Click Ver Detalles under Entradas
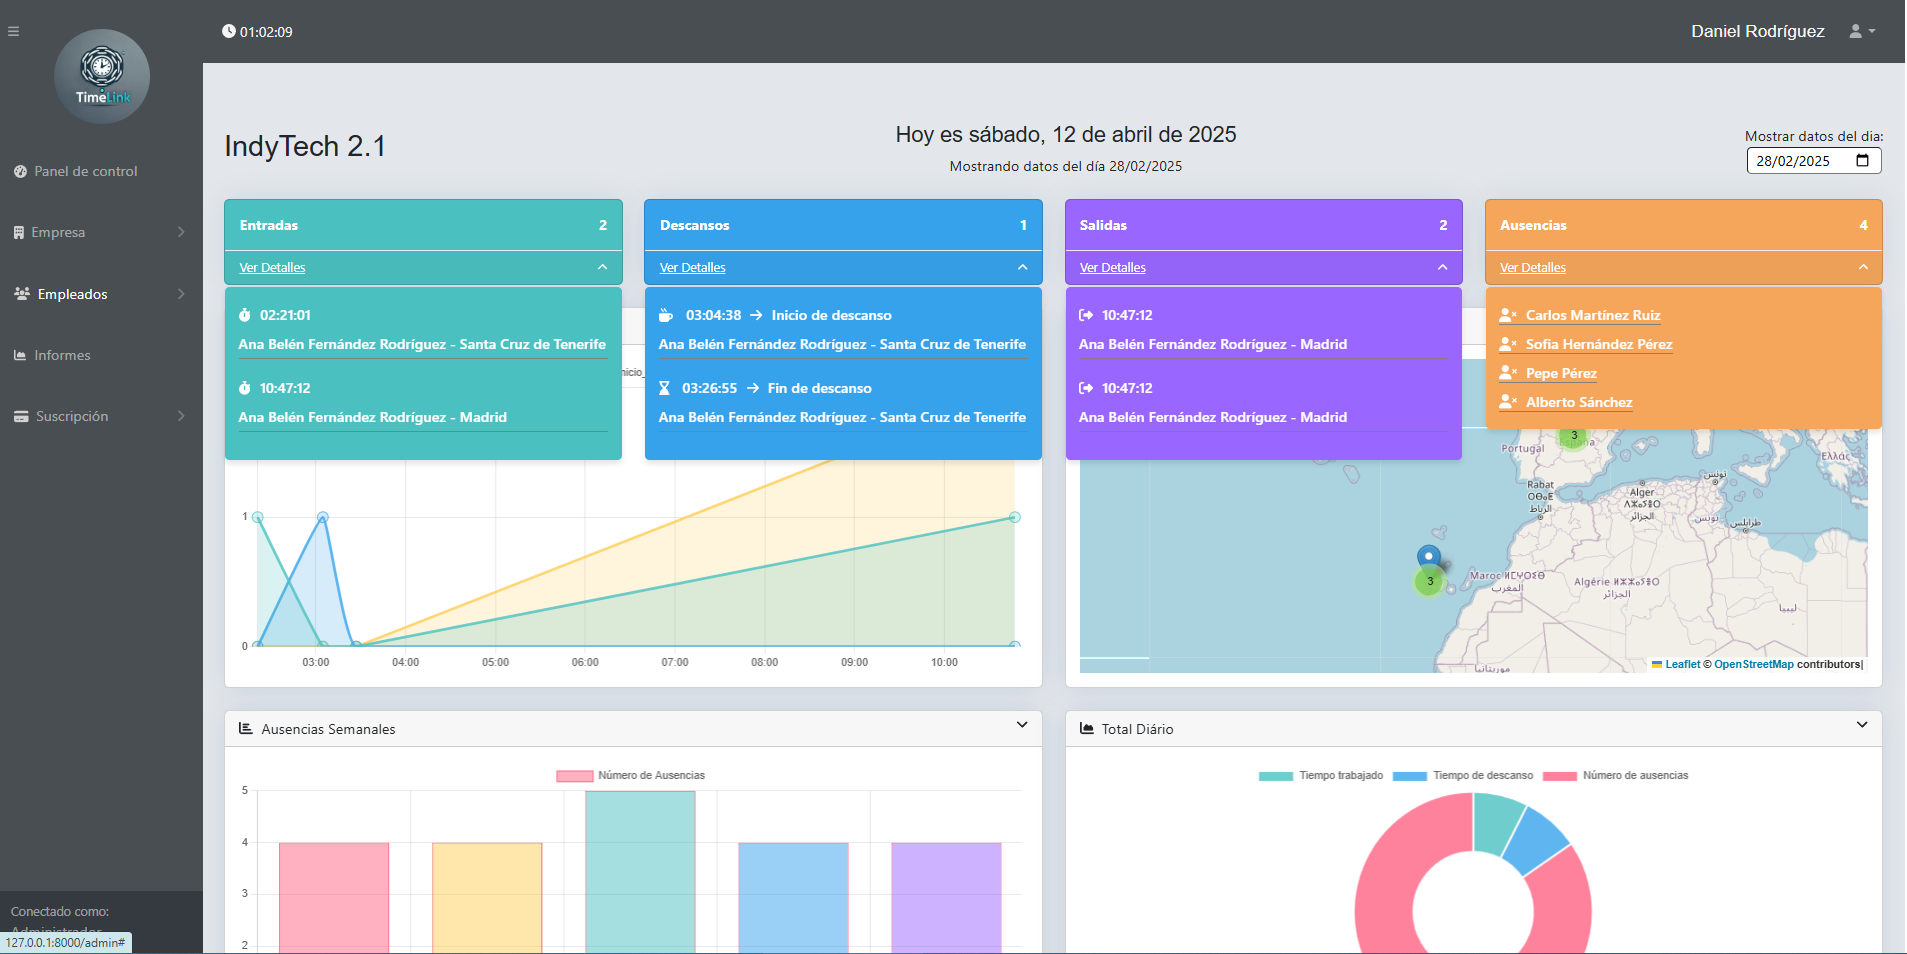Image resolution: width=1907 pixels, height=954 pixels. 272,268
